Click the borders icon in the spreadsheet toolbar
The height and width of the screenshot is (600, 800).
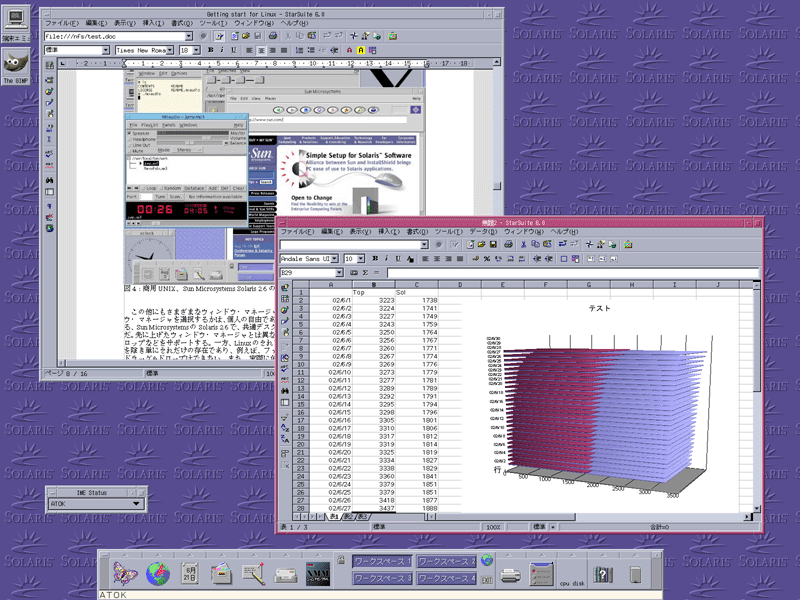[564, 259]
